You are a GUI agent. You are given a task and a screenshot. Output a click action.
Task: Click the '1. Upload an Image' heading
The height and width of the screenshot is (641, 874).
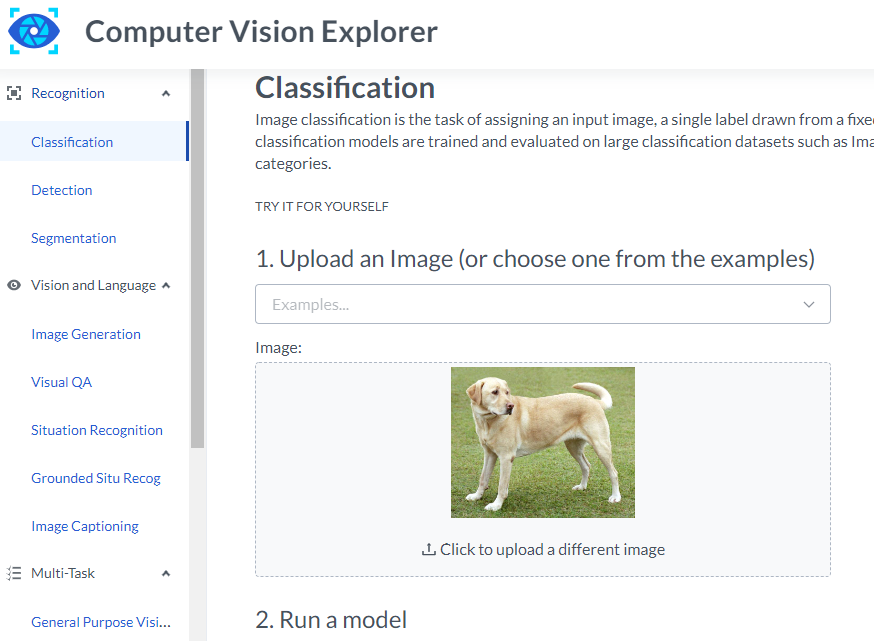535,259
